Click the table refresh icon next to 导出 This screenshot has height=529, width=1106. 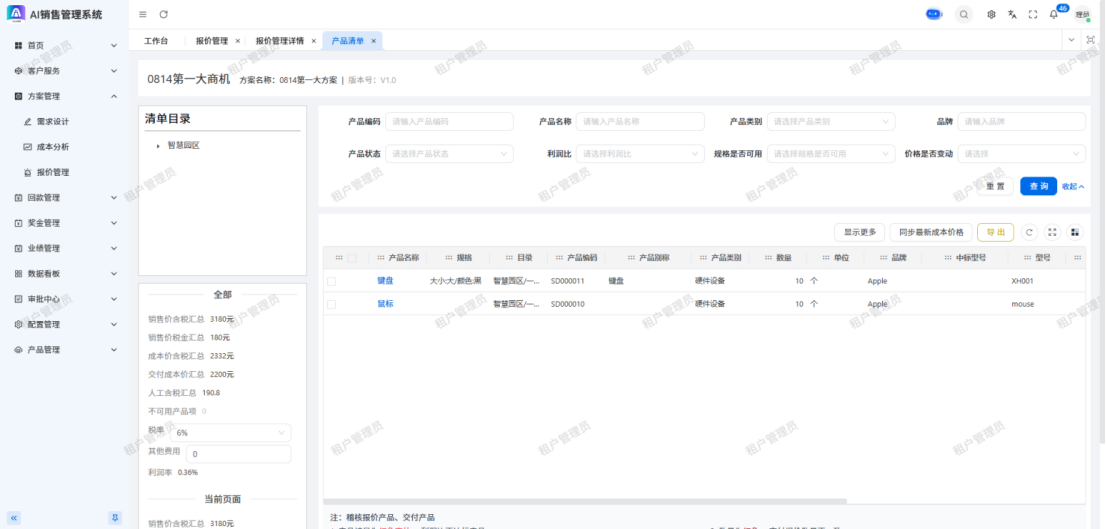click(x=1029, y=232)
